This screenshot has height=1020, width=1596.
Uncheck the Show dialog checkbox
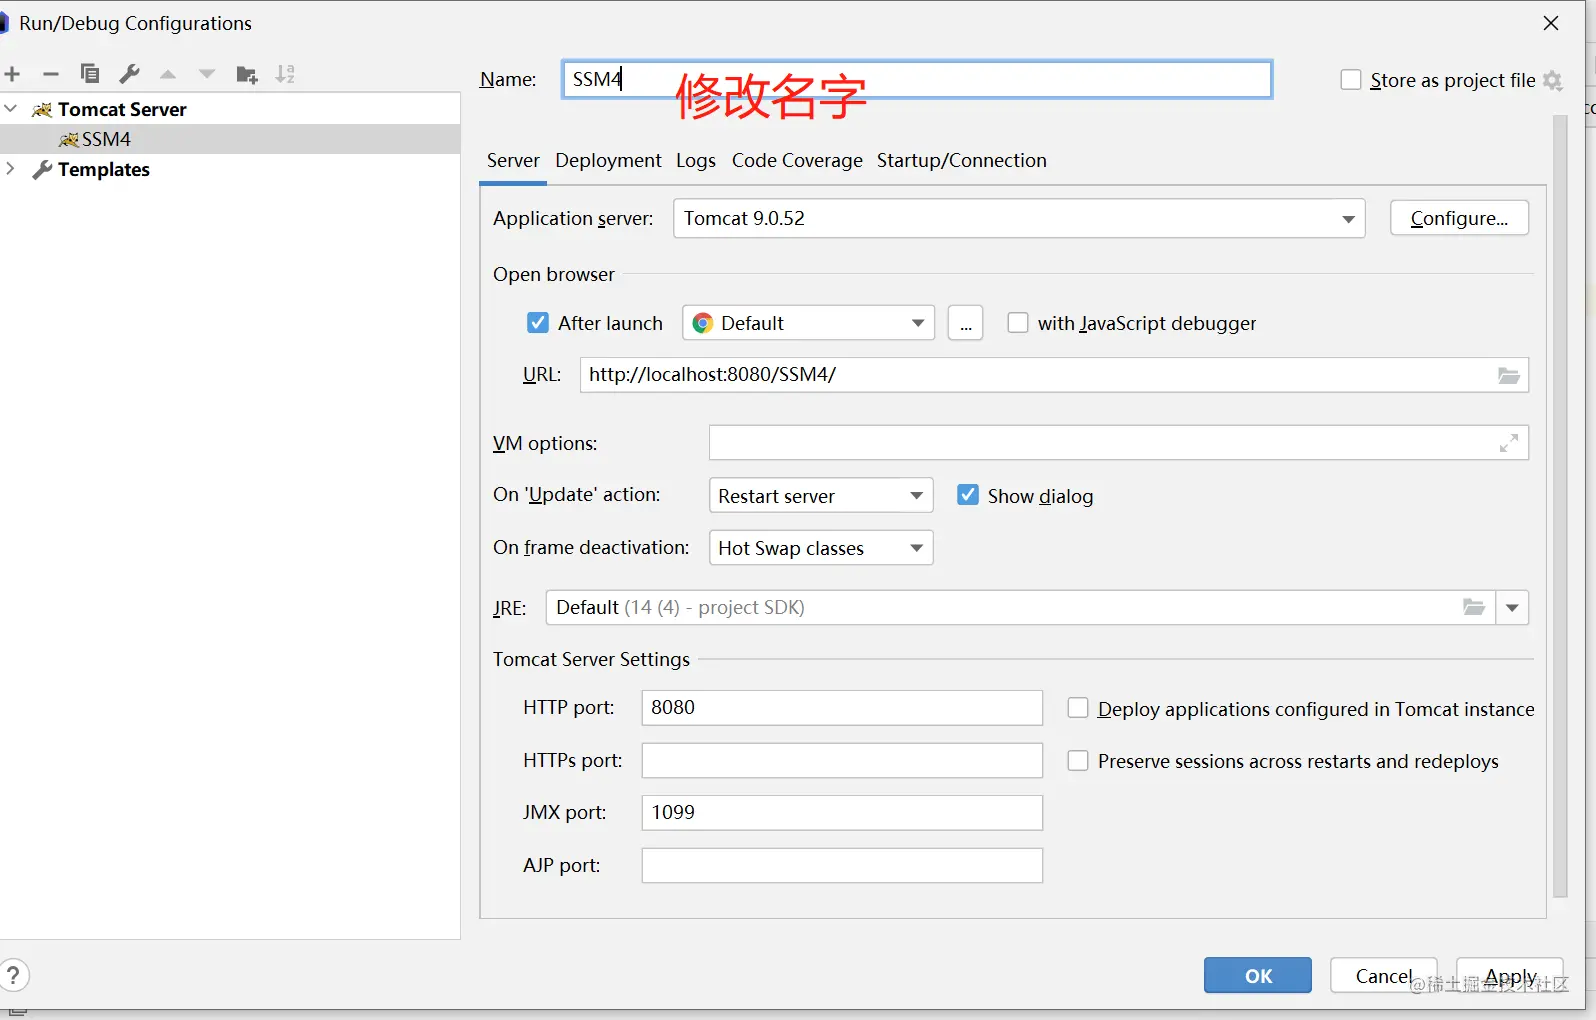coord(968,495)
